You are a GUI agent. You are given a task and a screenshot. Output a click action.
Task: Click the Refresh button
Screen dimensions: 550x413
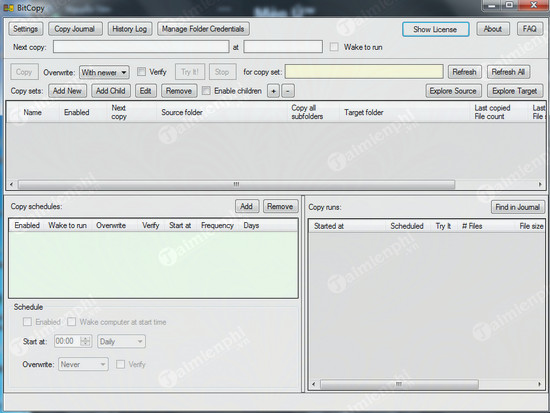464,72
